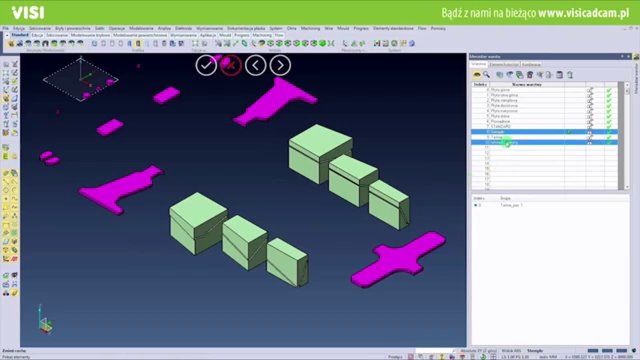
Task: Open the Machining menu
Action: [x=310, y=29]
